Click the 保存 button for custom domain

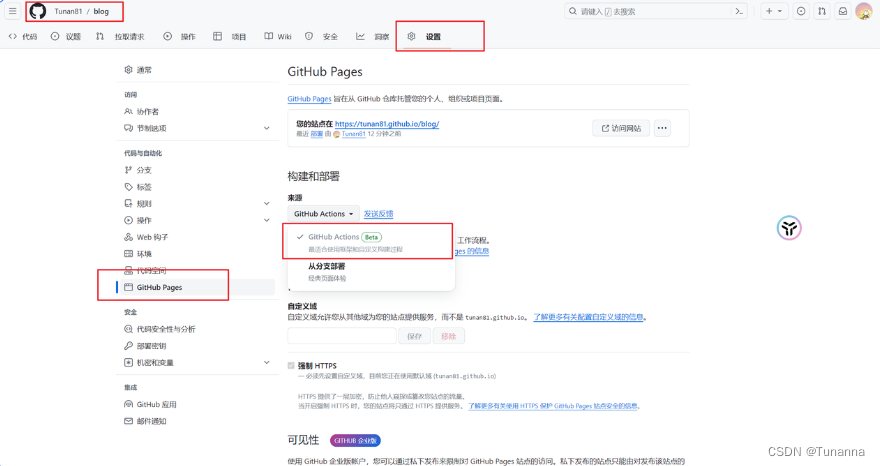[414, 336]
